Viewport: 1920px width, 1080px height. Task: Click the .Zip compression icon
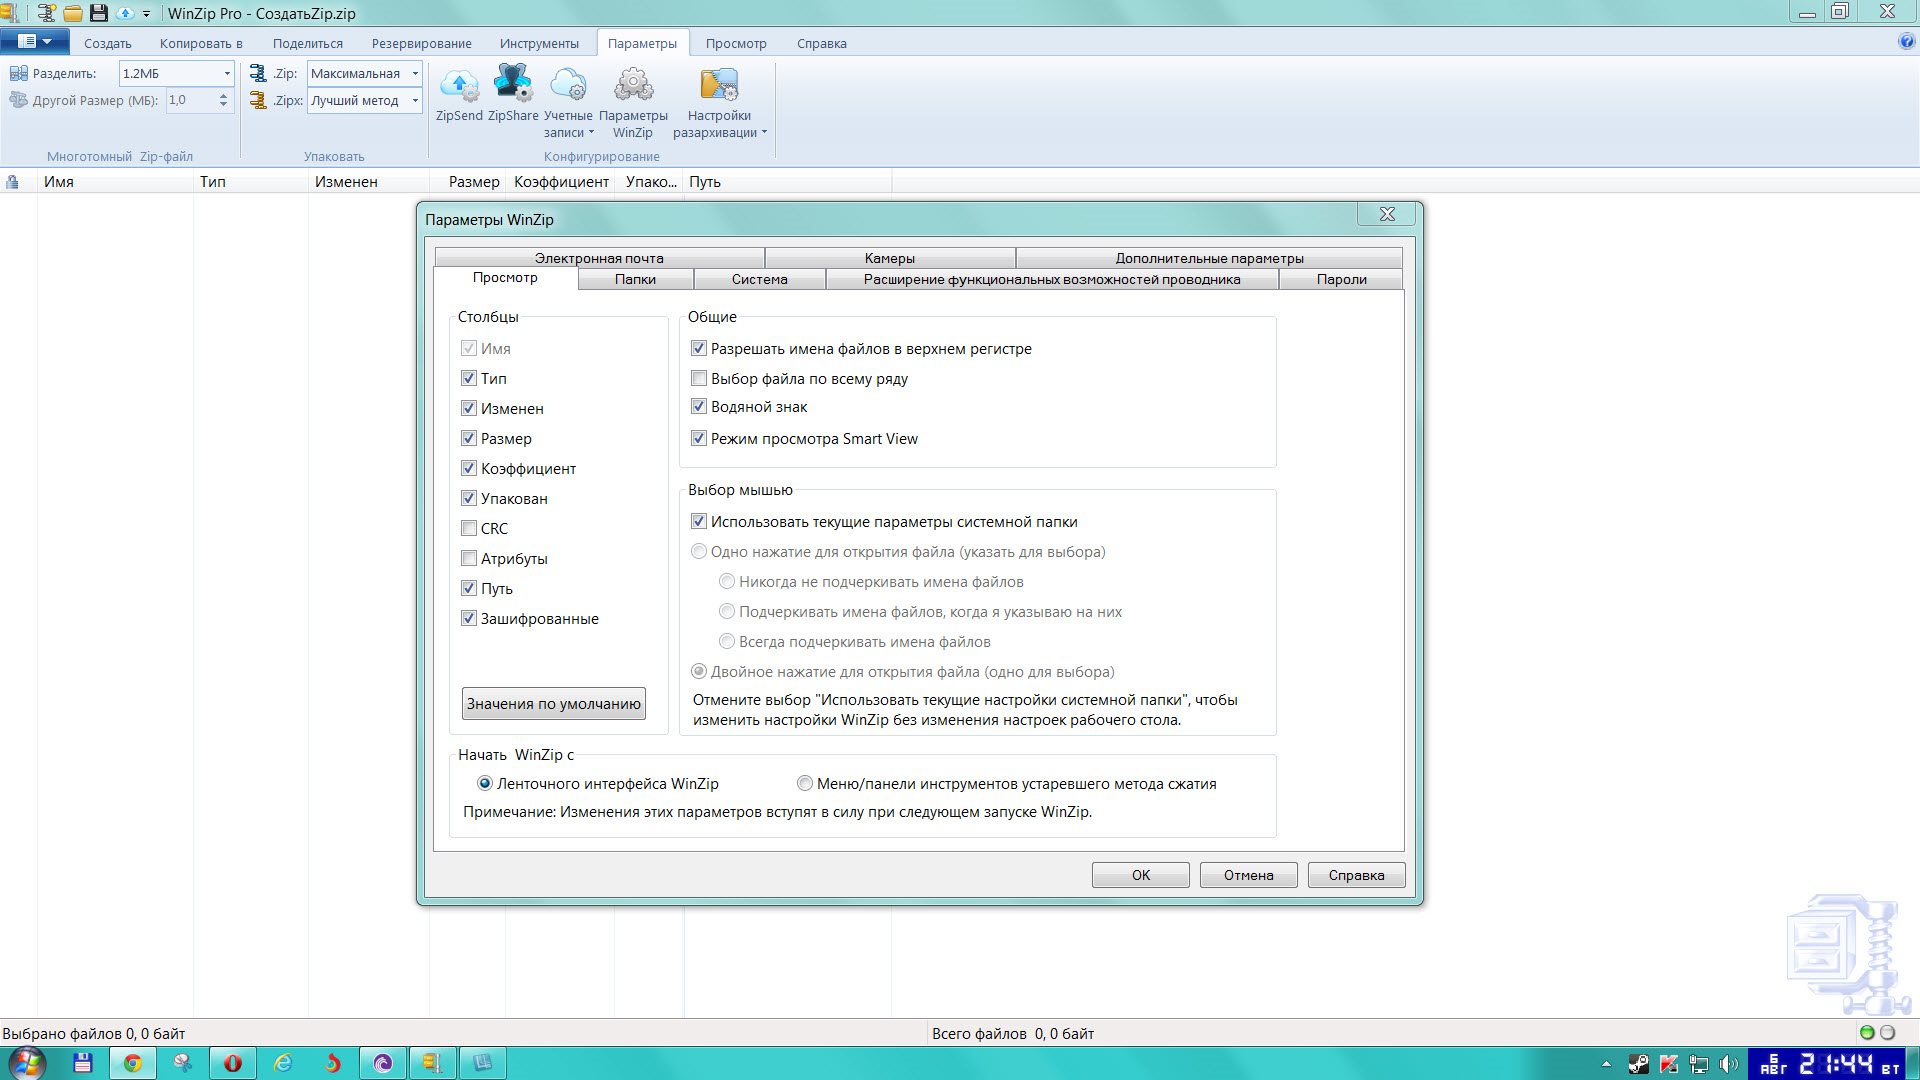pyautogui.click(x=258, y=73)
